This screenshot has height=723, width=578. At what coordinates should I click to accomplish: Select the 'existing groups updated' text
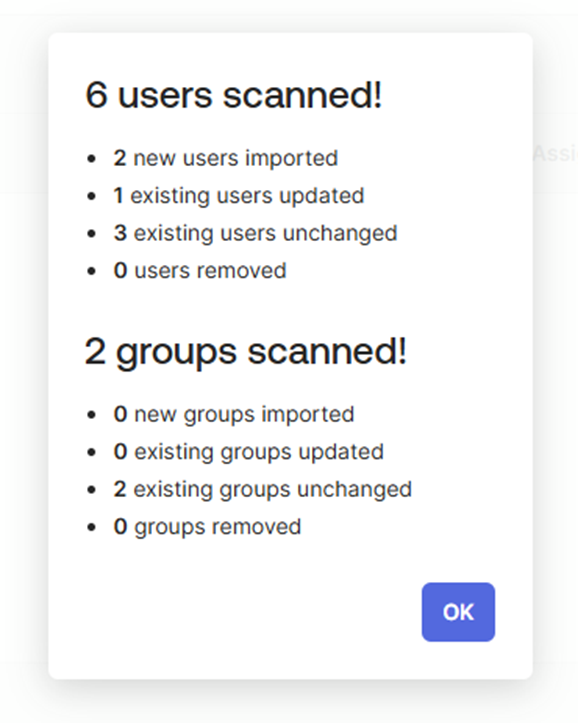[259, 451]
